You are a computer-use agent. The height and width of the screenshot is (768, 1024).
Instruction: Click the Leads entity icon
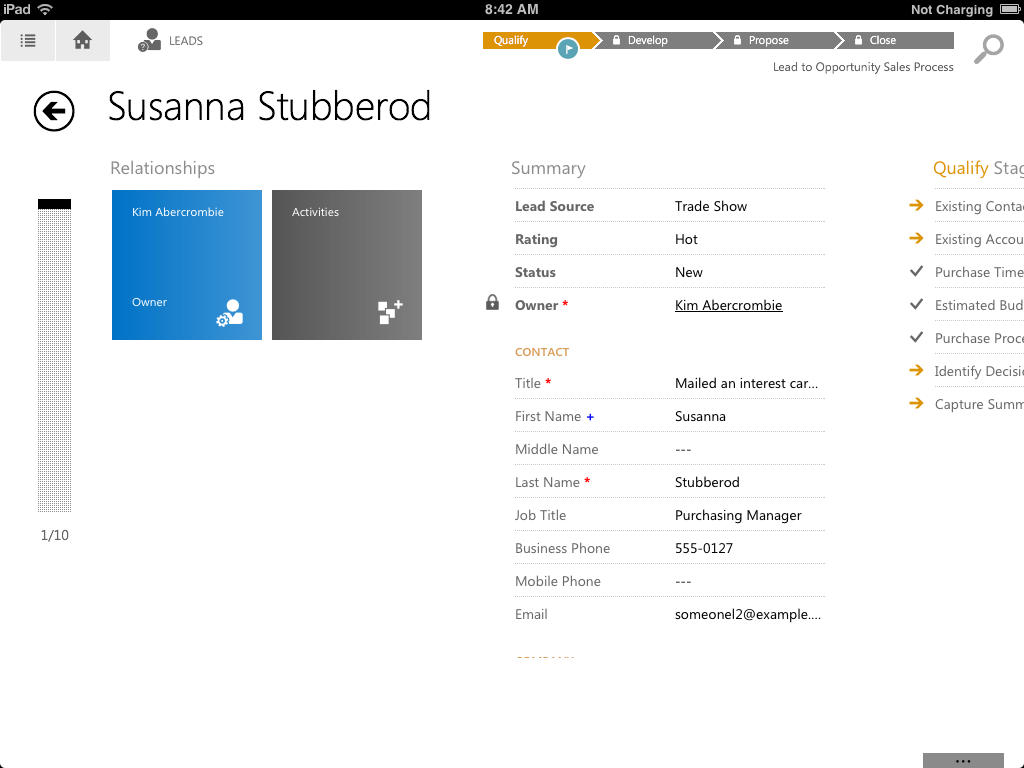[149, 41]
